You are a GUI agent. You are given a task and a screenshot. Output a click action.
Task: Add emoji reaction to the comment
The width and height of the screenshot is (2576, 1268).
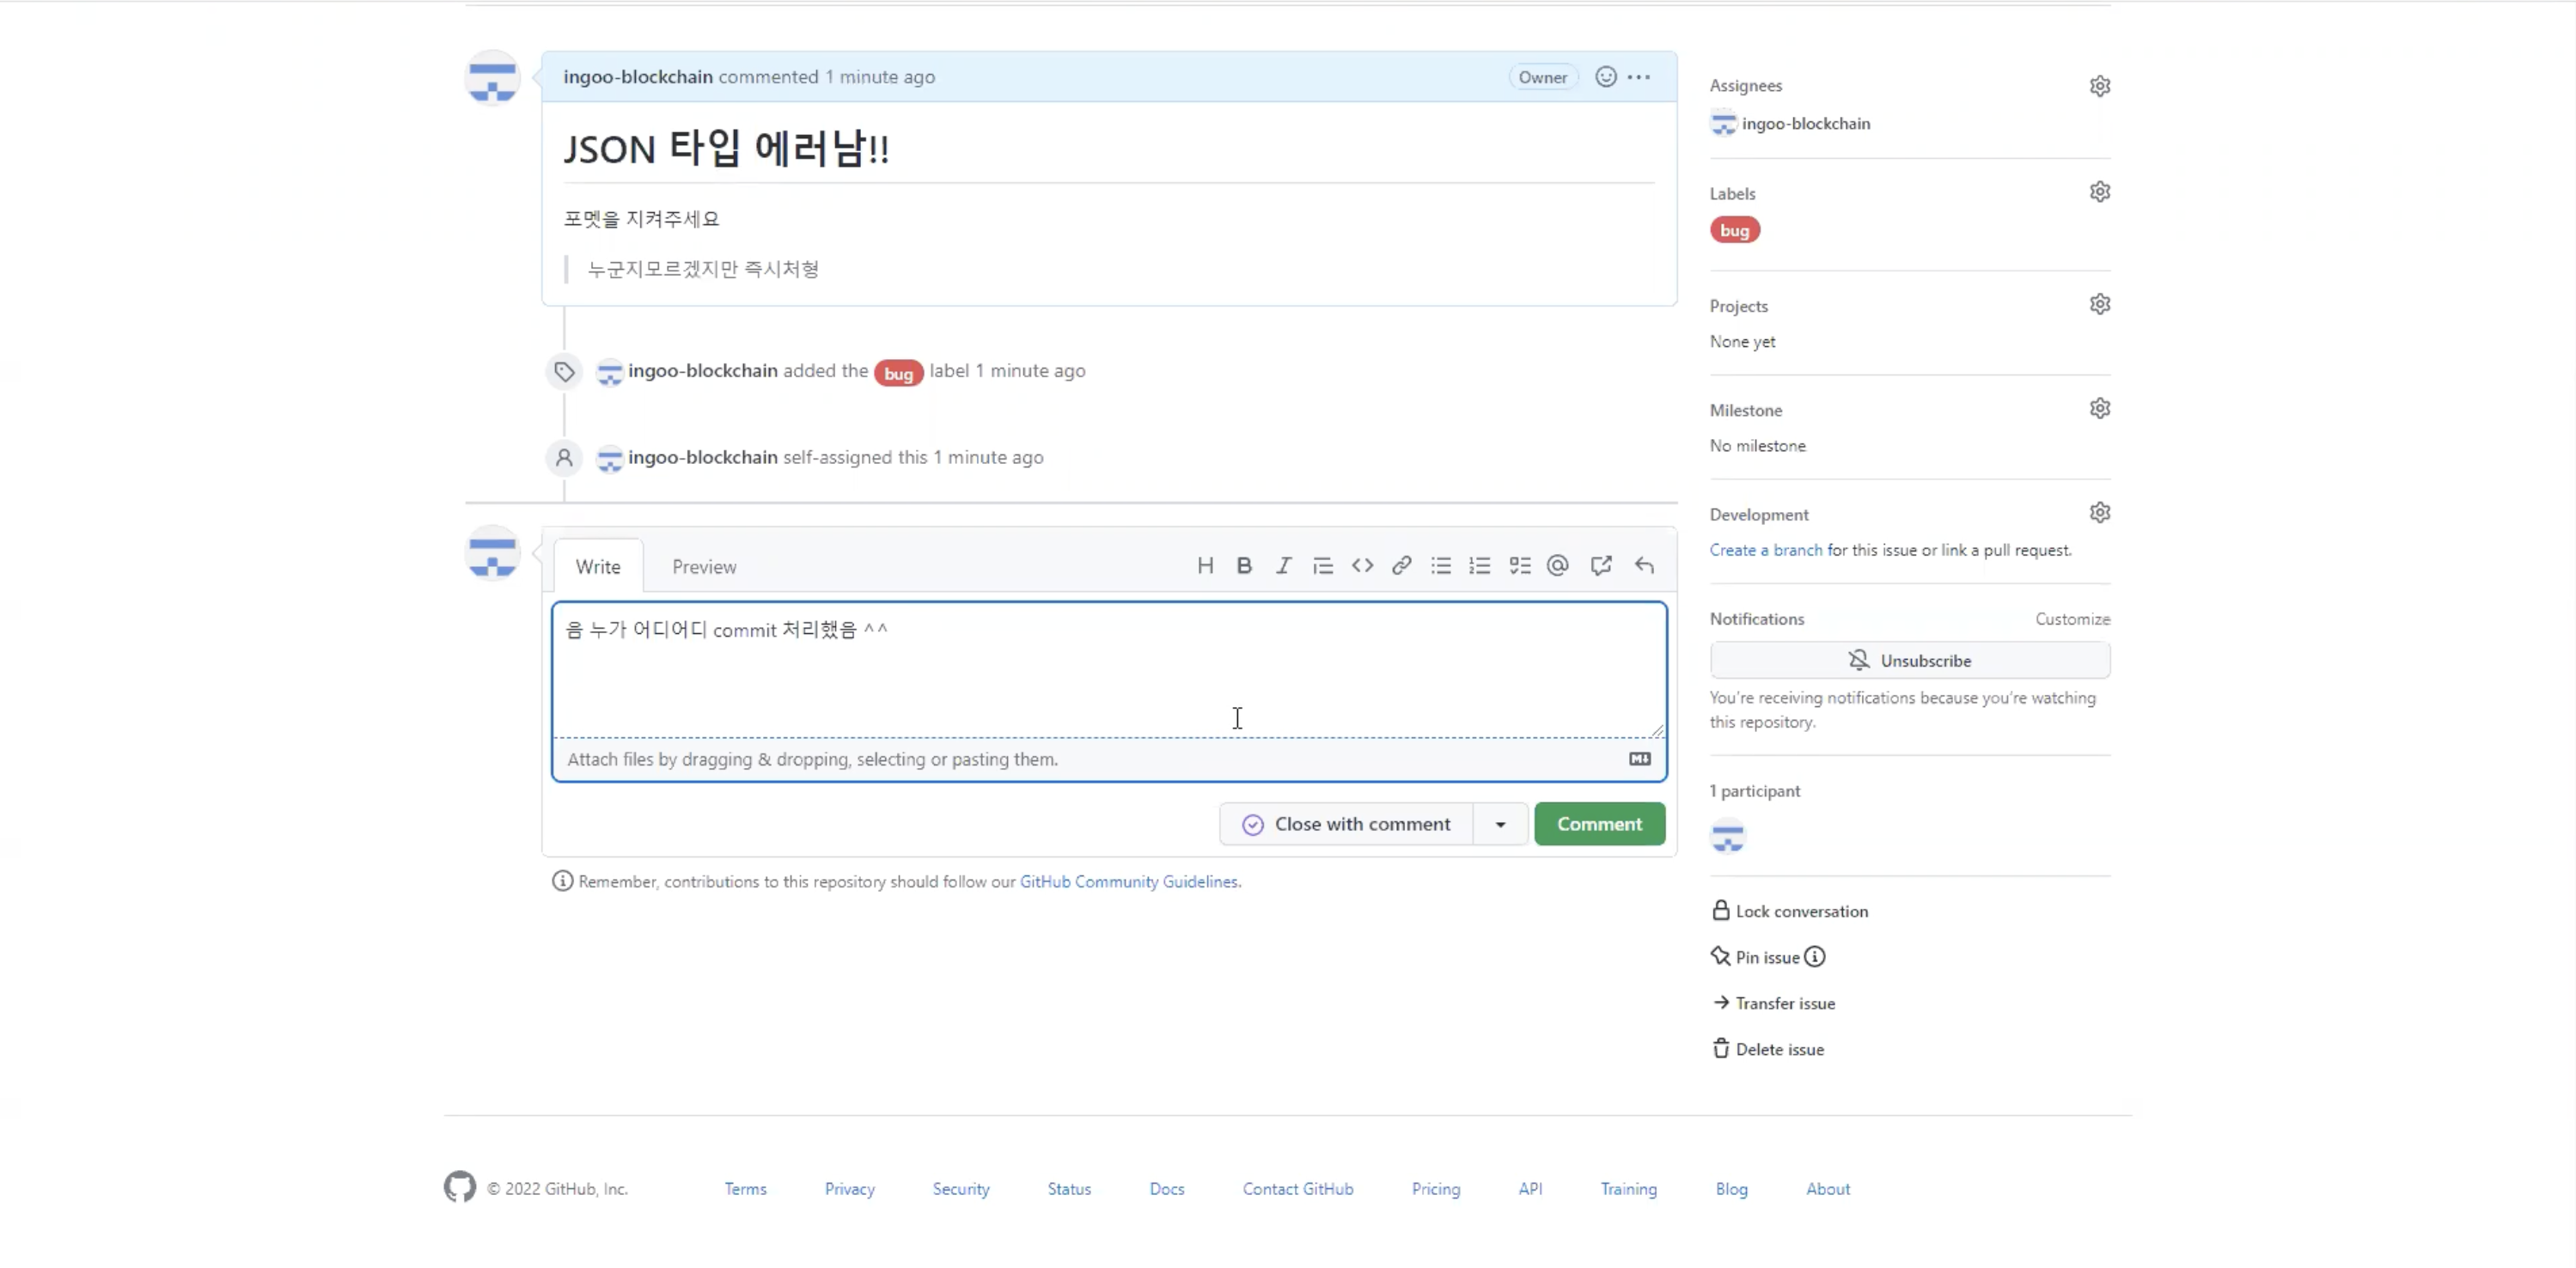pos(1605,77)
